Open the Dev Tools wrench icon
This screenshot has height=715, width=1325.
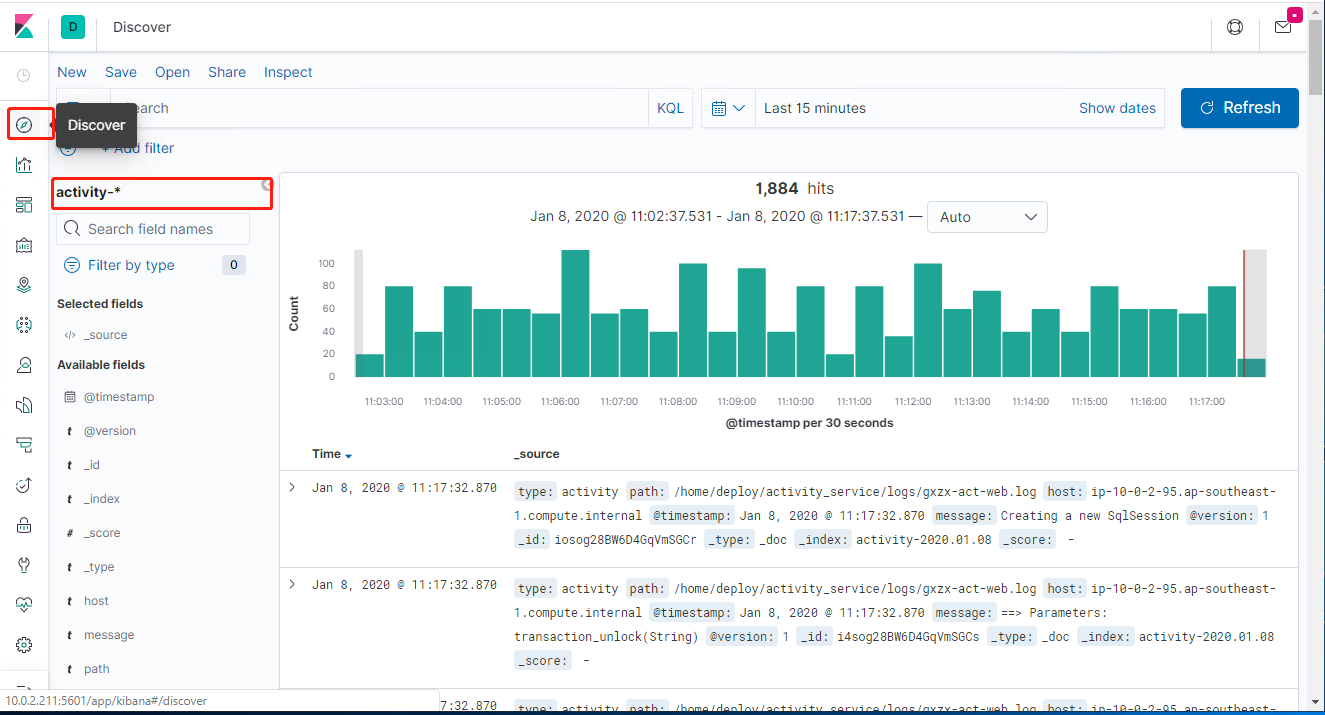point(24,565)
